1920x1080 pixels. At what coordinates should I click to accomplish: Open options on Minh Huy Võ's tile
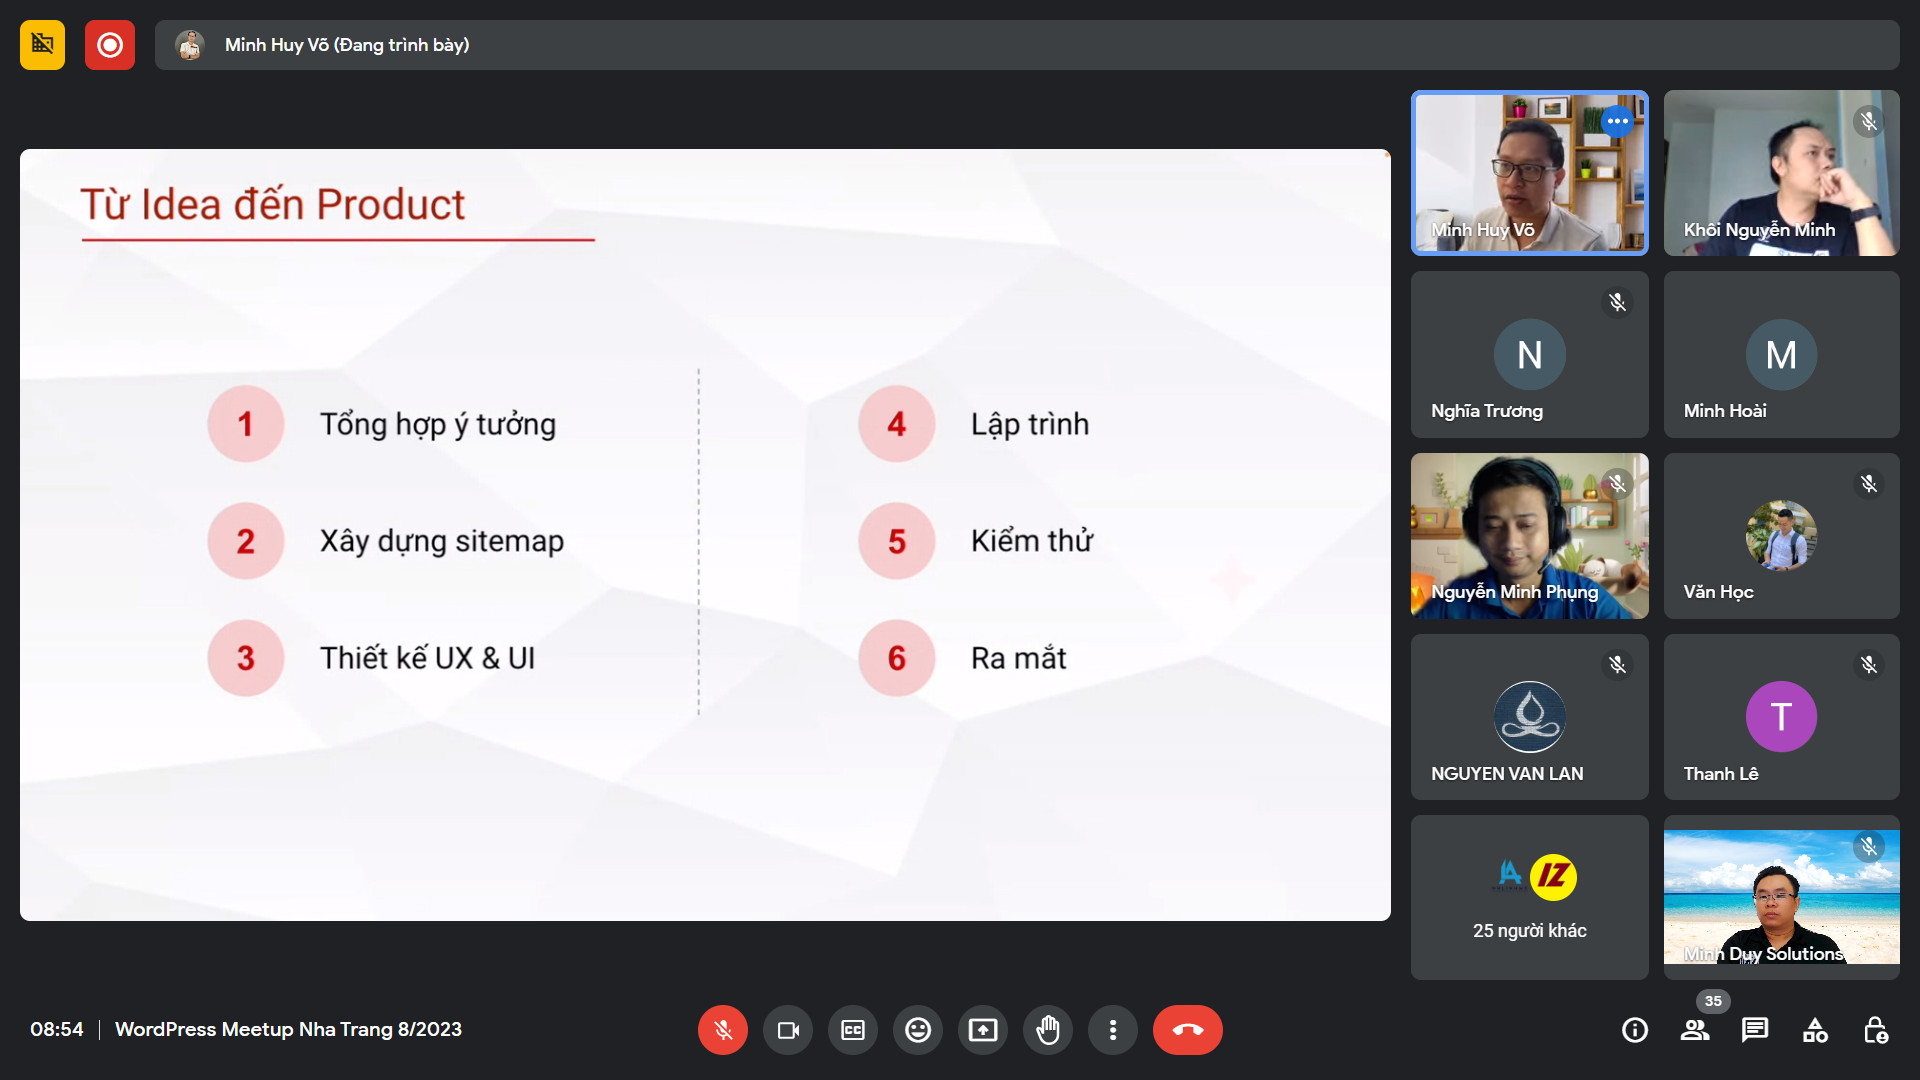pyautogui.click(x=1617, y=121)
